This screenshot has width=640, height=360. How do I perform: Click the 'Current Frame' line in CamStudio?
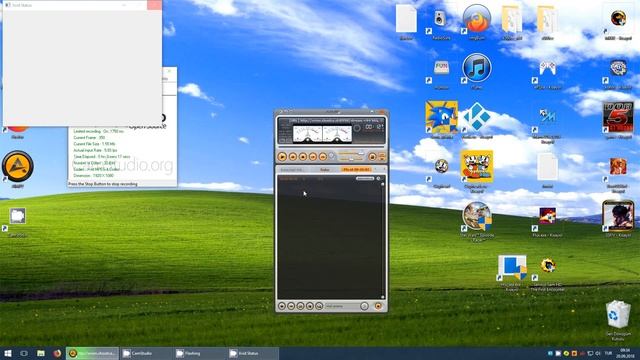[89, 138]
